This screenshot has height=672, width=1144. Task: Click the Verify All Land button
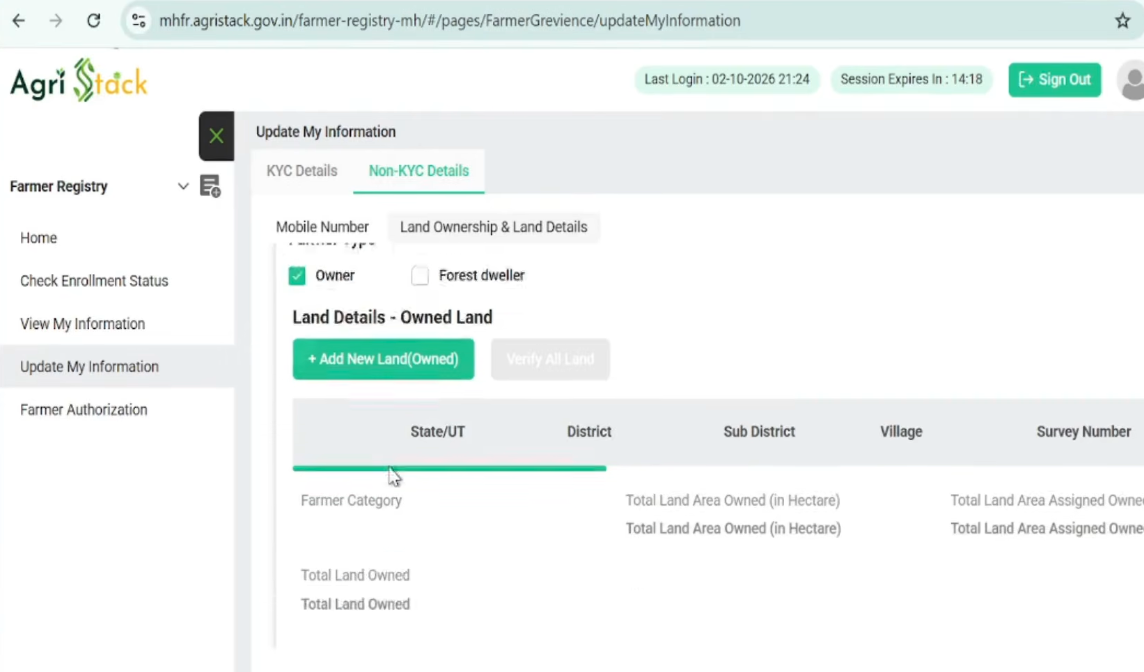coord(550,359)
